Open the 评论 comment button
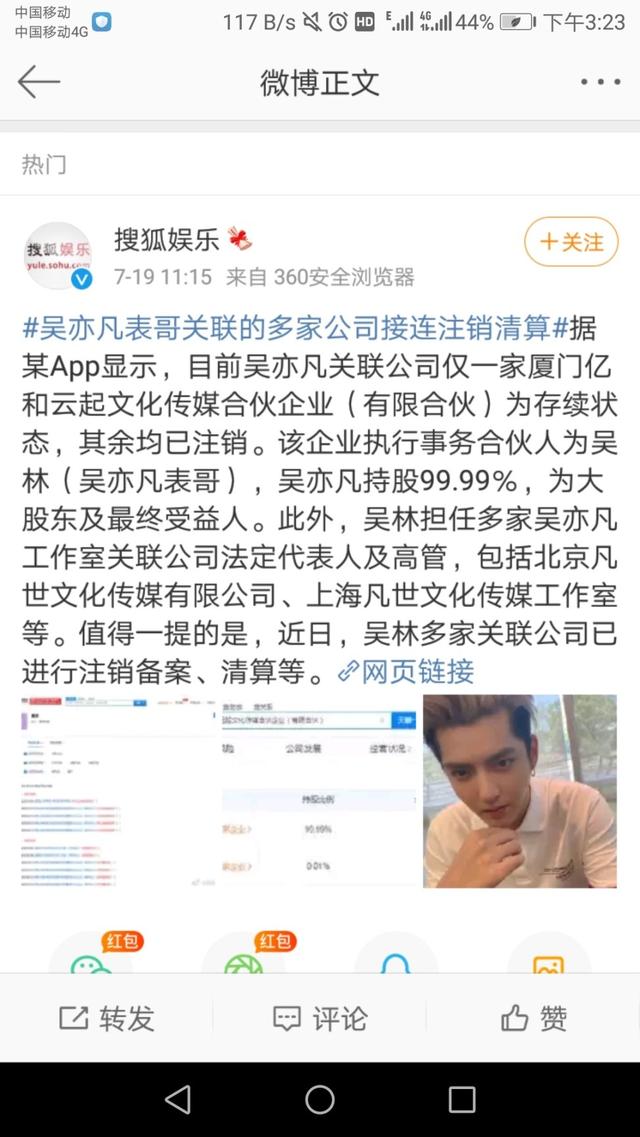Screen dimensions: 640x1137 click(x=320, y=1019)
